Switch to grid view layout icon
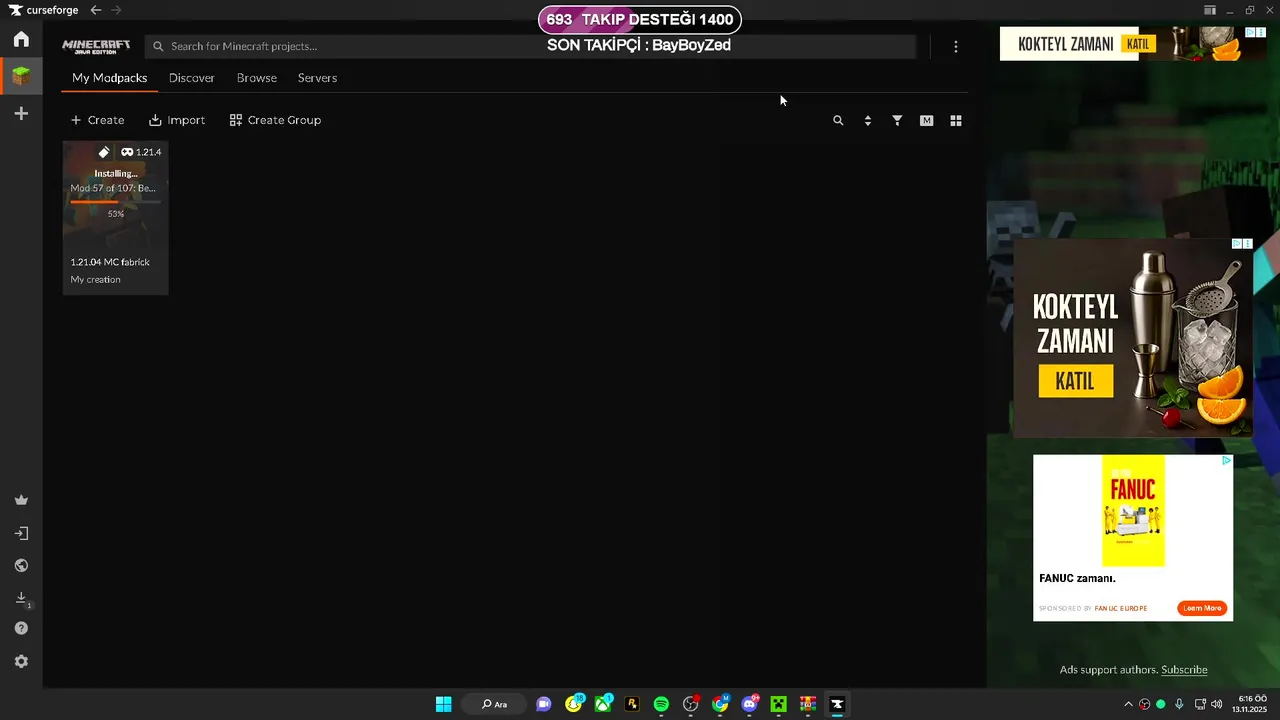The width and height of the screenshot is (1280, 720). (x=956, y=120)
